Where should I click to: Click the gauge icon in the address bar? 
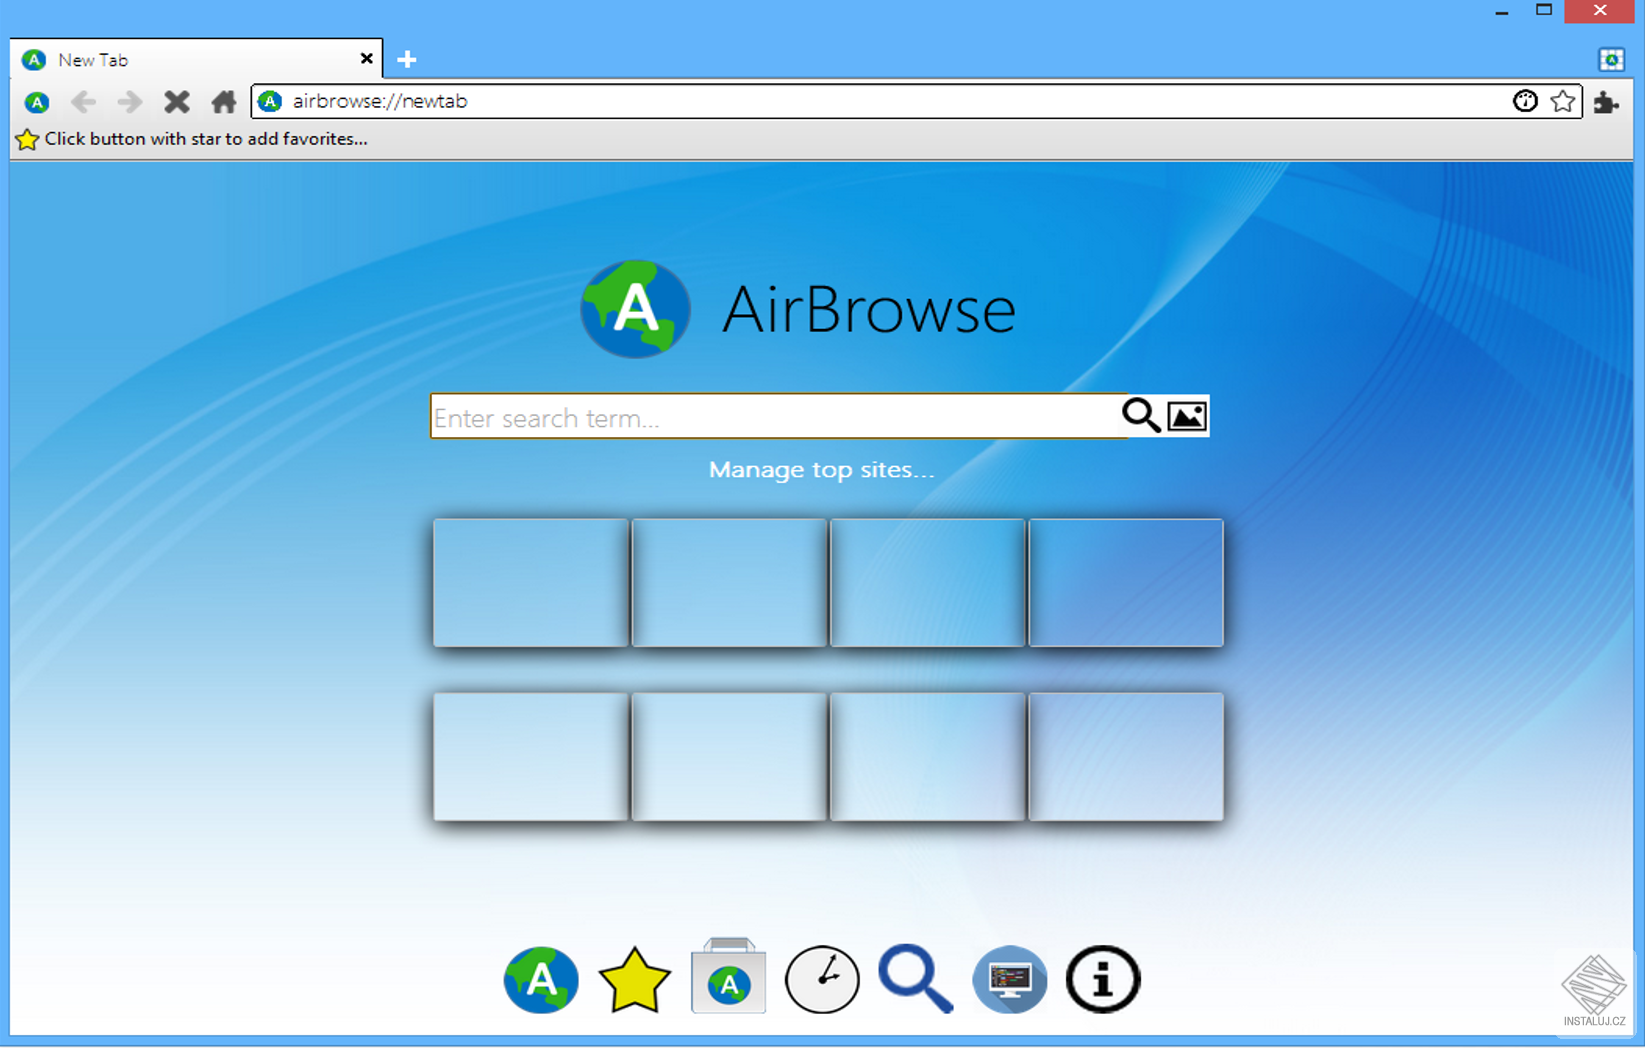(x=1525, y=101)
